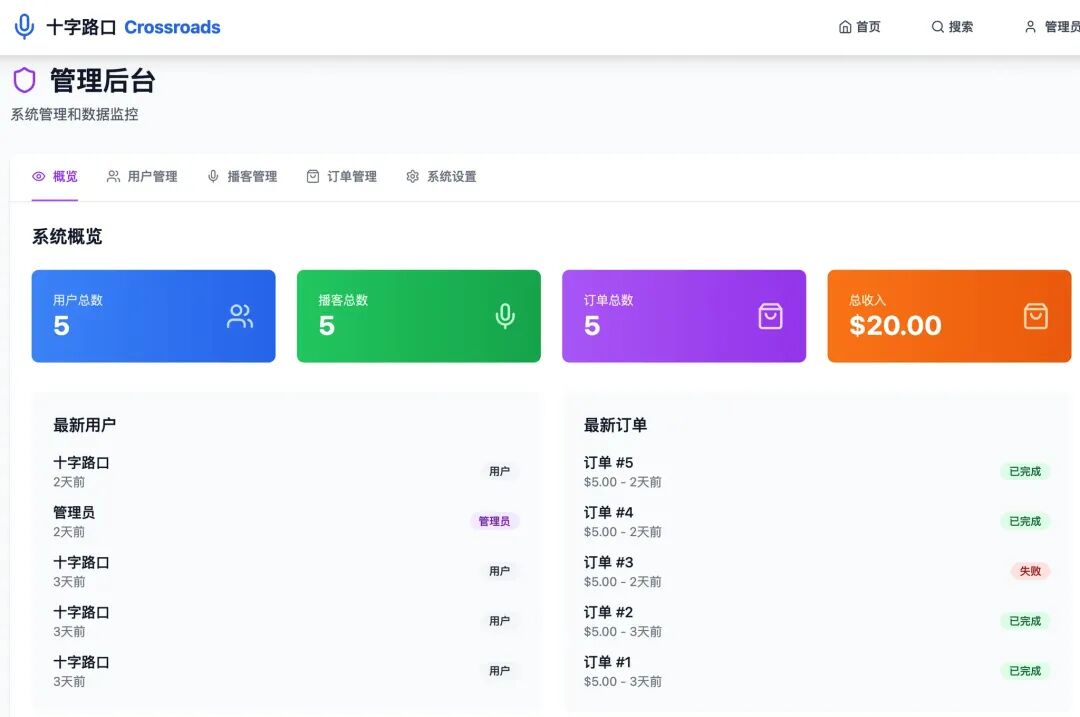Select the 概览 tab
Image resolution: width=1080 pixels, height=717 pixels.
point(55,176)
